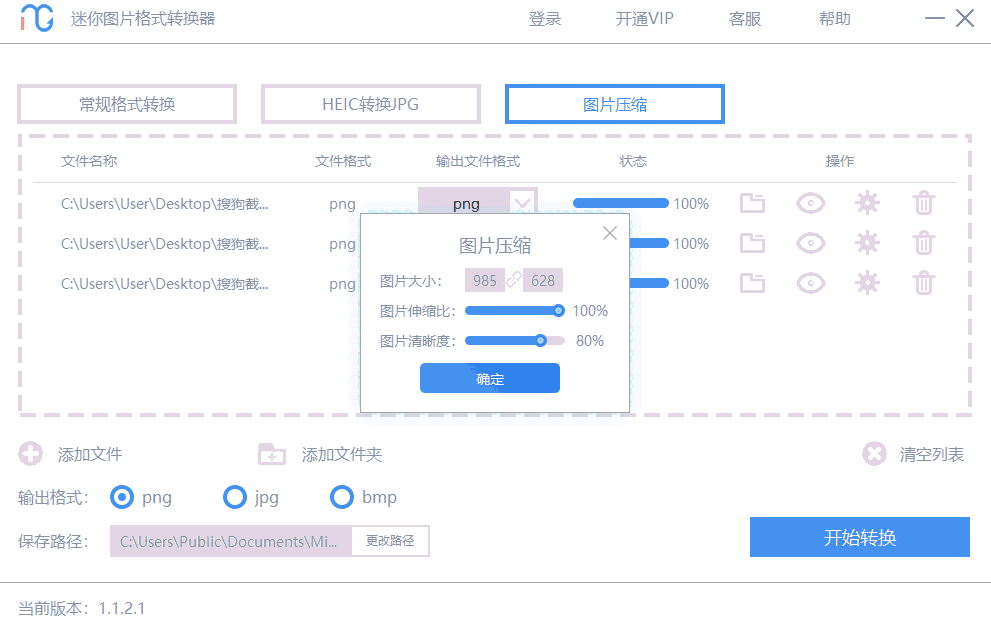Click the 添加文件 plus icon to add files
Screen dimensions: 991x631
click(x=30, y=454)
